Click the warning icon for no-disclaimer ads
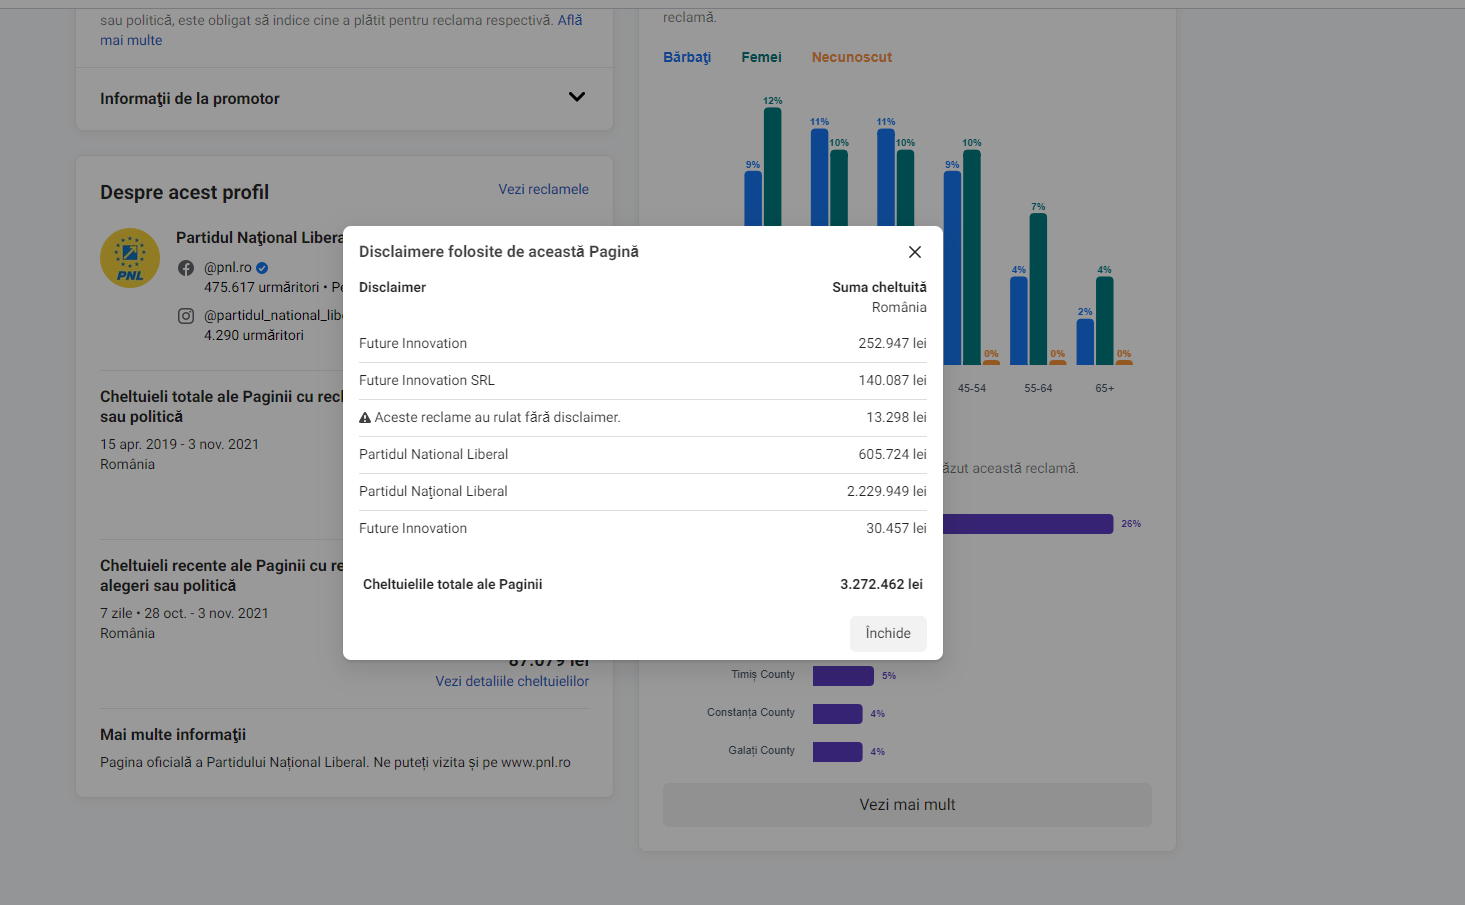 (x=365, y=418)
